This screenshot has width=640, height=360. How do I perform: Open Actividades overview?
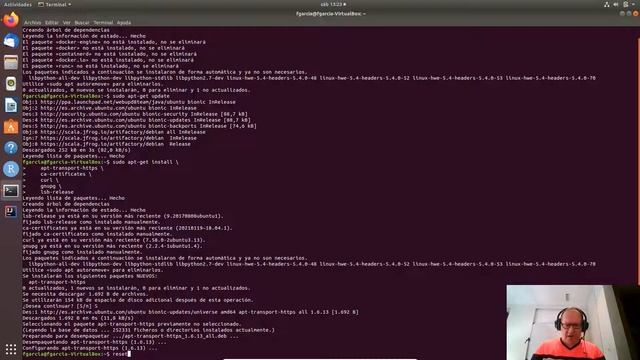(x=18, y=4)
